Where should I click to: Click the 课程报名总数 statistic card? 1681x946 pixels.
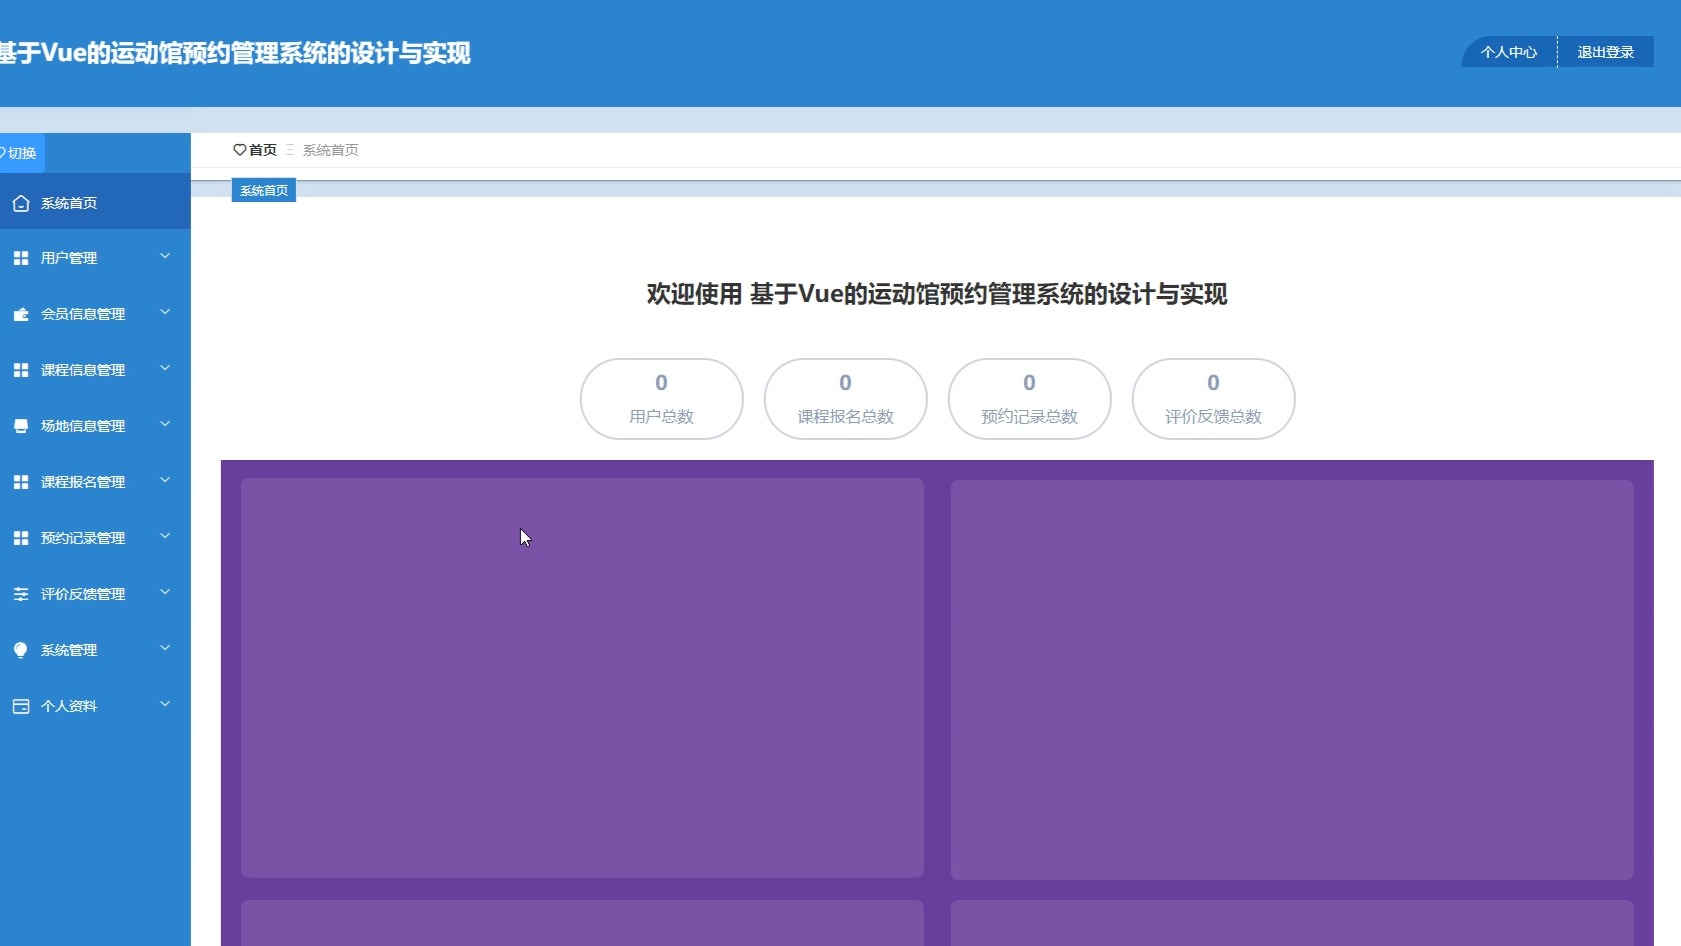pyautogui.click(x=846, y=399)
